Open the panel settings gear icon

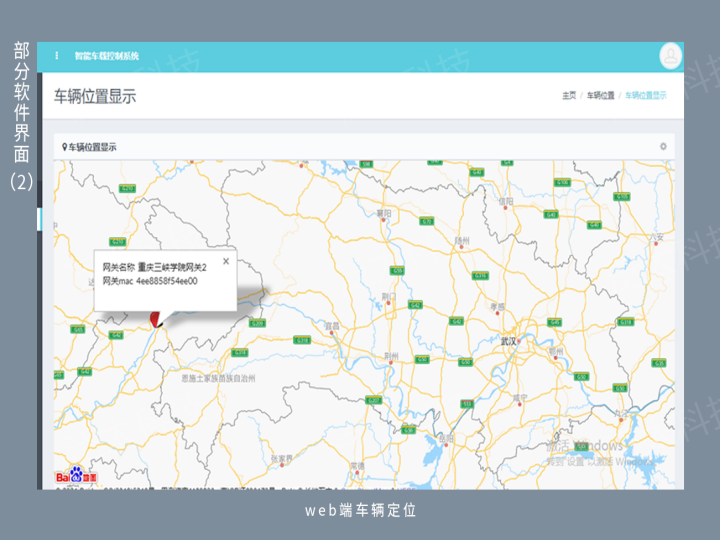tap(663, 147)
